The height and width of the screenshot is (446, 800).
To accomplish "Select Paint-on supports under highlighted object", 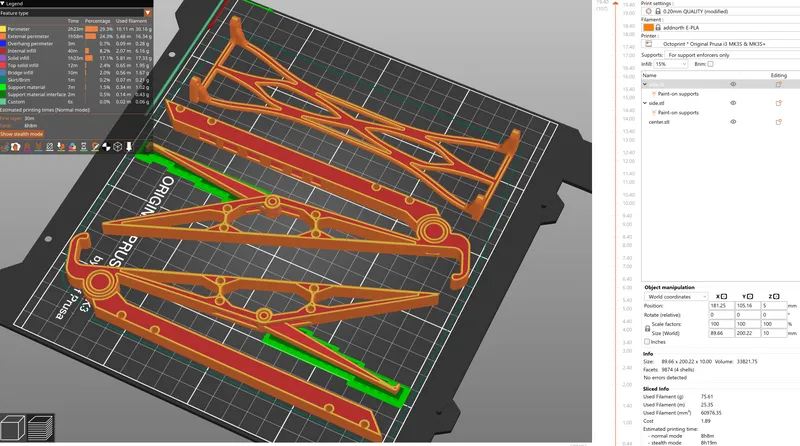I will tap(678, 94).
